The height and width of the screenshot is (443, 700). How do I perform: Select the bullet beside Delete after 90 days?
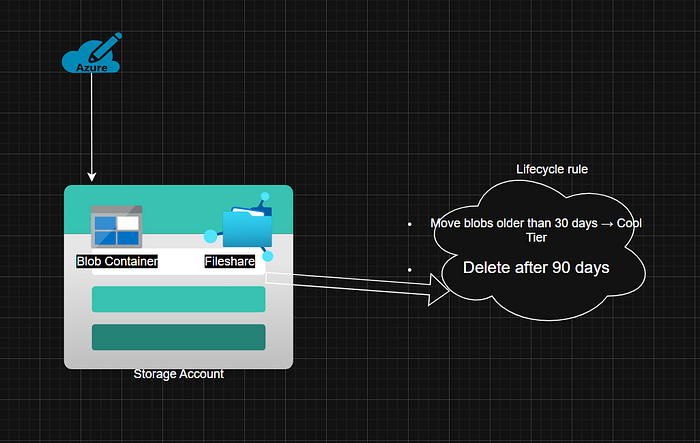(410, 270)
